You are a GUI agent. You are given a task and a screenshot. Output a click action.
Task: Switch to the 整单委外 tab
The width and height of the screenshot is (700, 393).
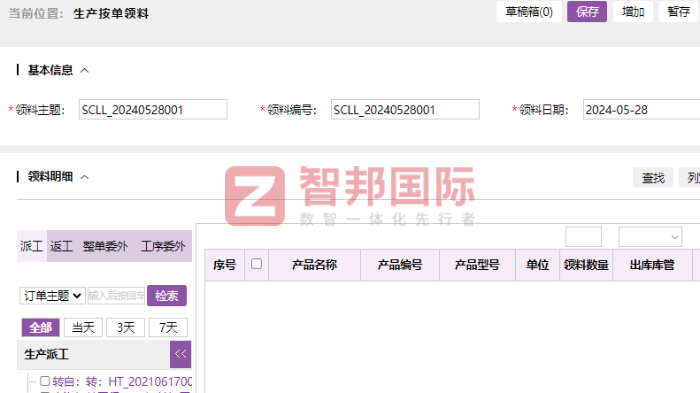pos(105,246)
